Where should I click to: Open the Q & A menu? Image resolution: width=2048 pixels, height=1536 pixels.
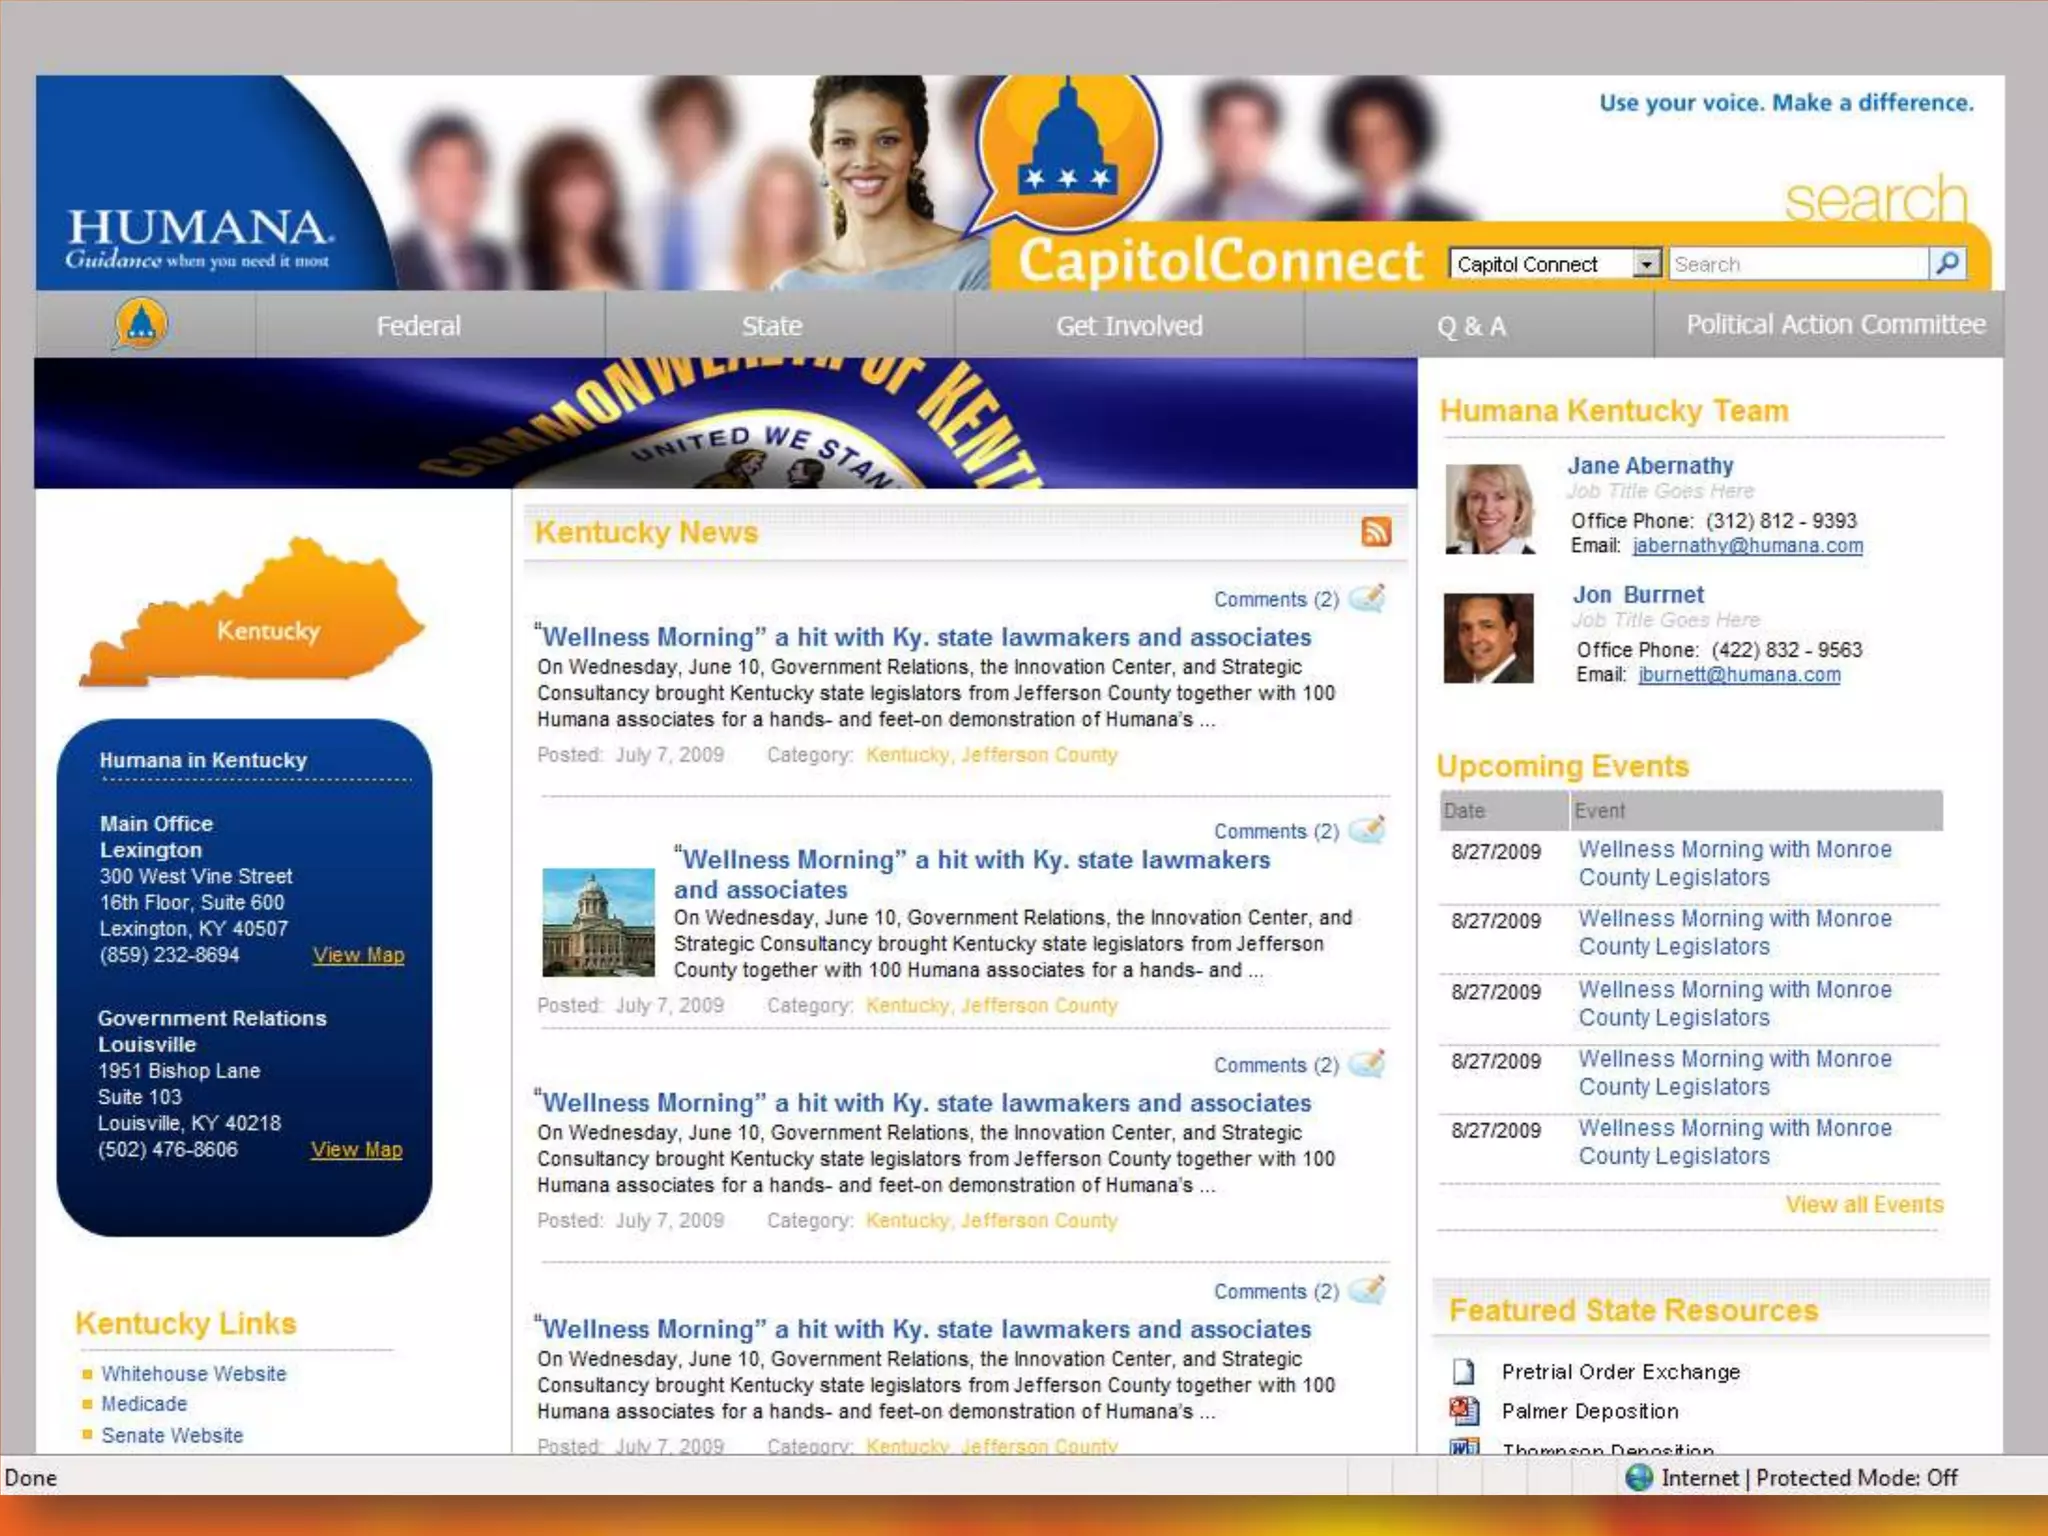pos(1471,325)
